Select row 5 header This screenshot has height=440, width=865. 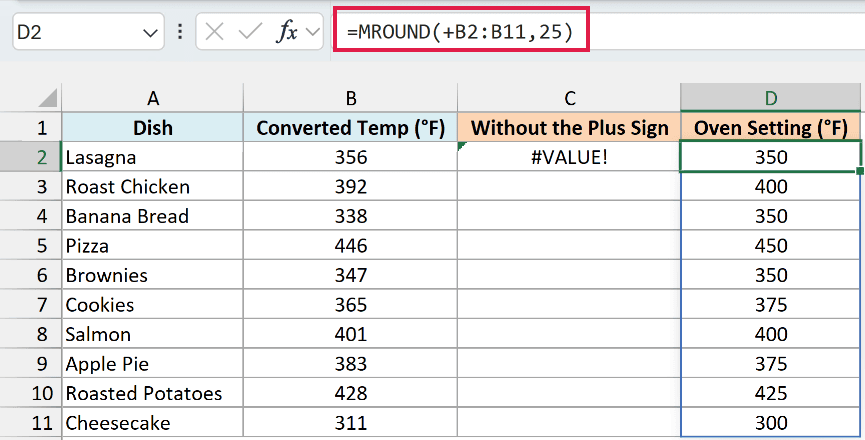click(30, 245)
